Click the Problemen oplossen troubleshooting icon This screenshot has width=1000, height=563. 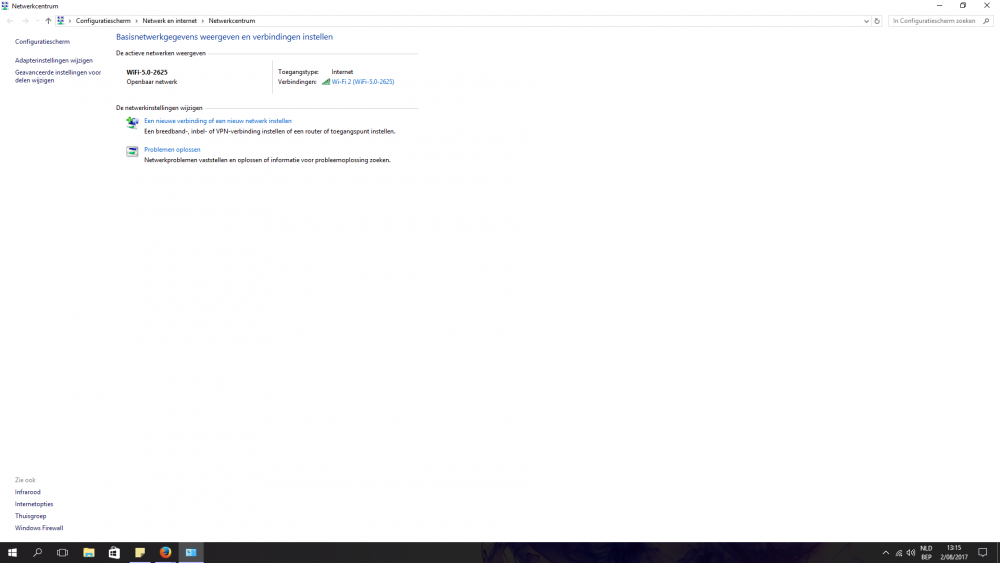click(132, 151)
